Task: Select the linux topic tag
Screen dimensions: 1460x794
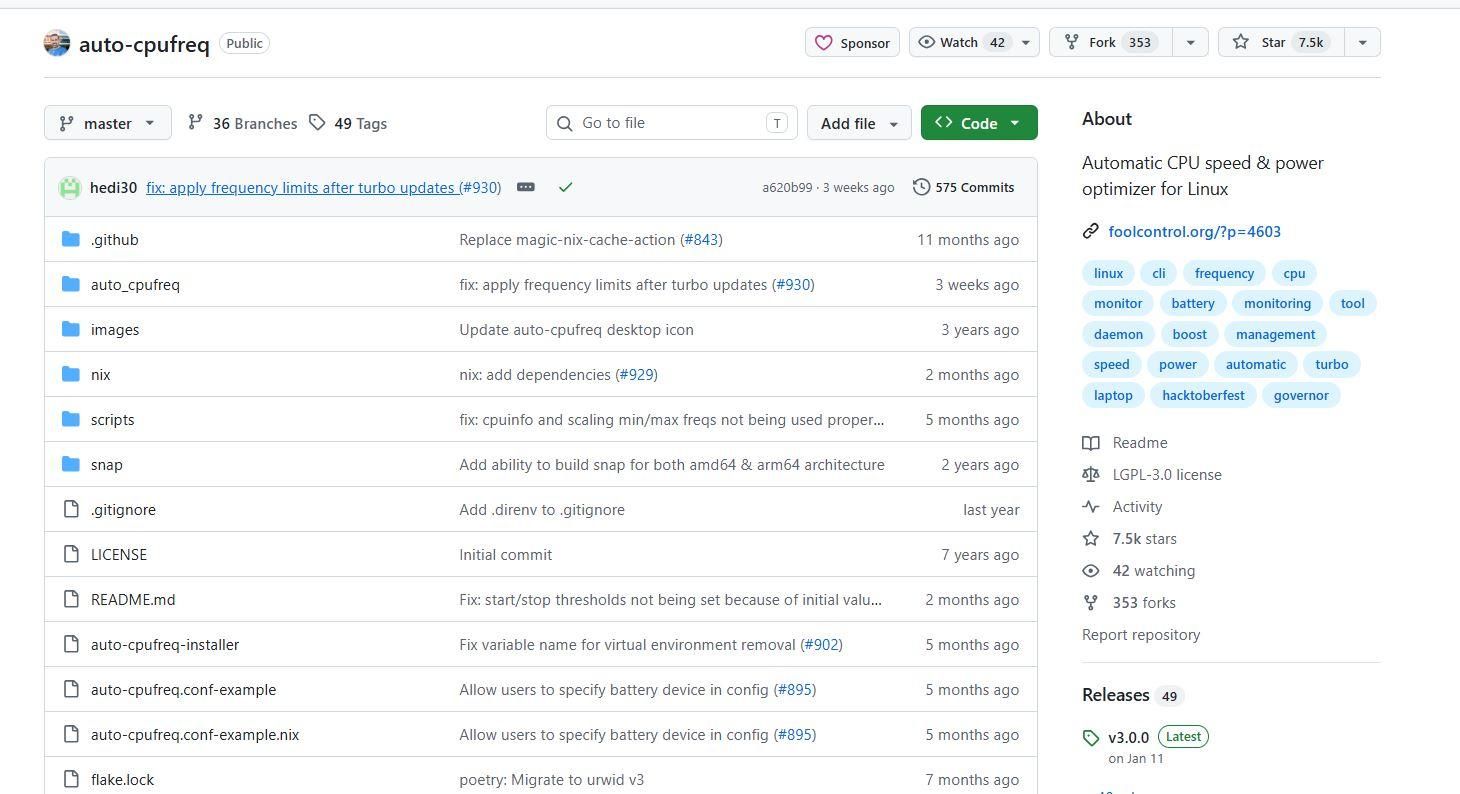Action: pyautogui.click(x=1108, y=273)
